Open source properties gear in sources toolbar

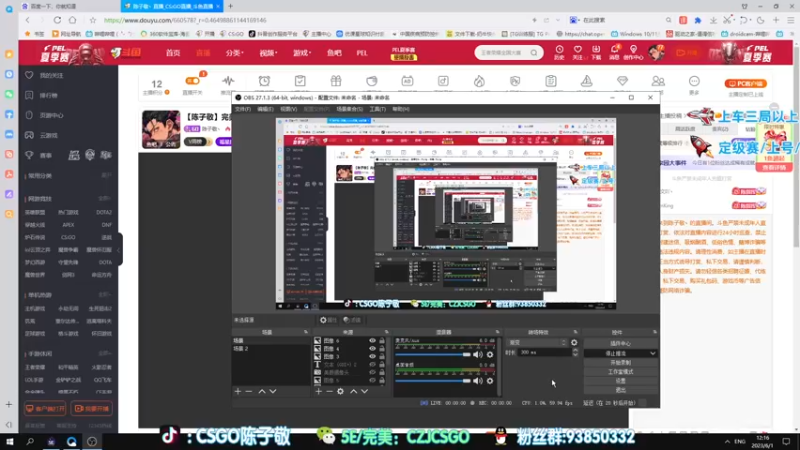(340, 391)
